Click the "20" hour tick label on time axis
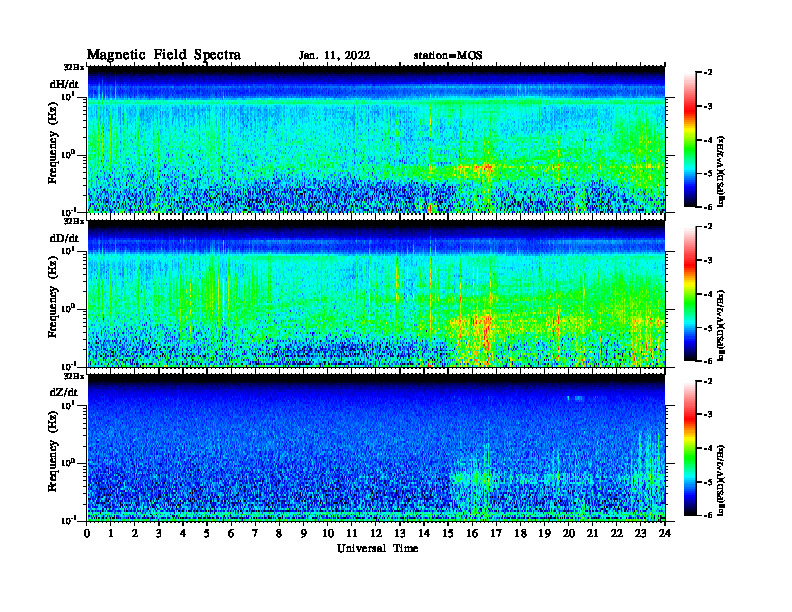792x612 pixels. pos(568,533)
